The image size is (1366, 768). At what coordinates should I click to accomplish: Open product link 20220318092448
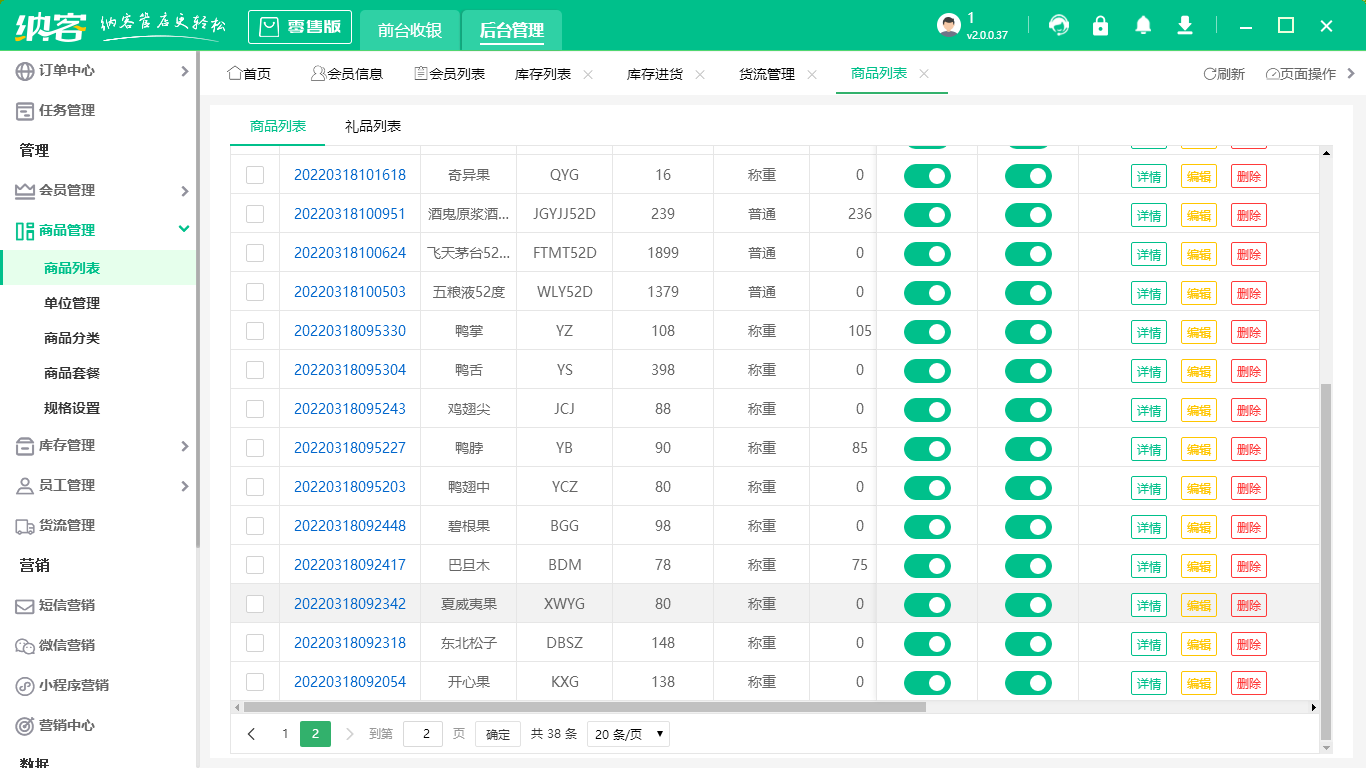pyautogui.click(x=349, y=526)
